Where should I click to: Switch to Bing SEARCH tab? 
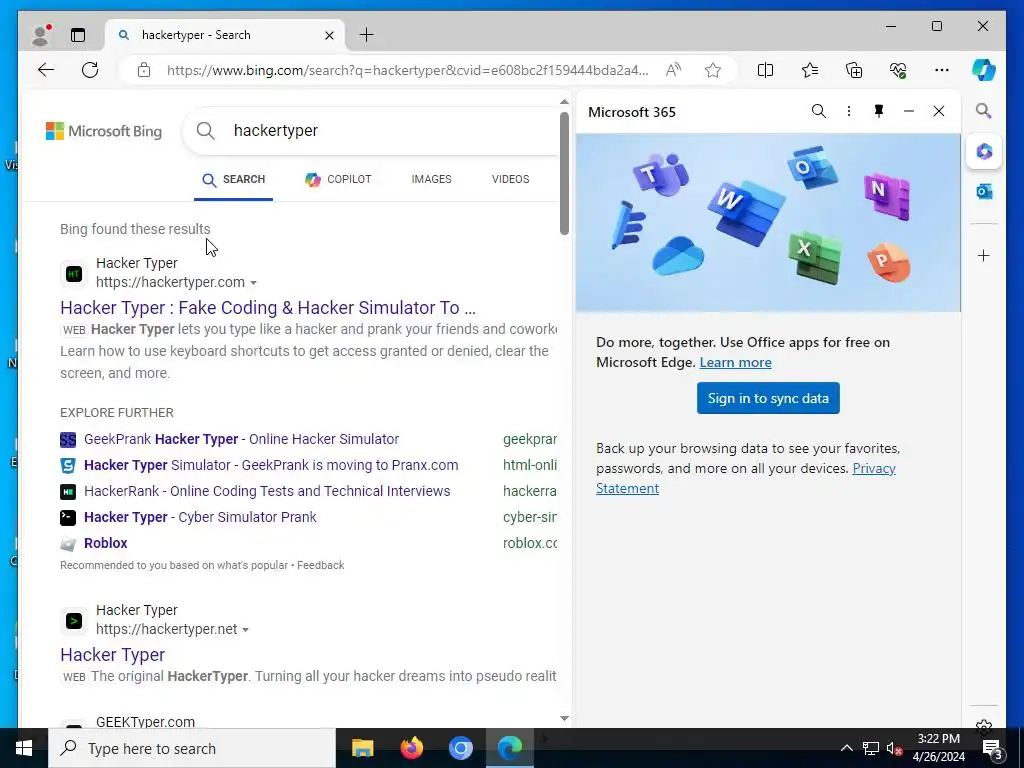(234, 180)
